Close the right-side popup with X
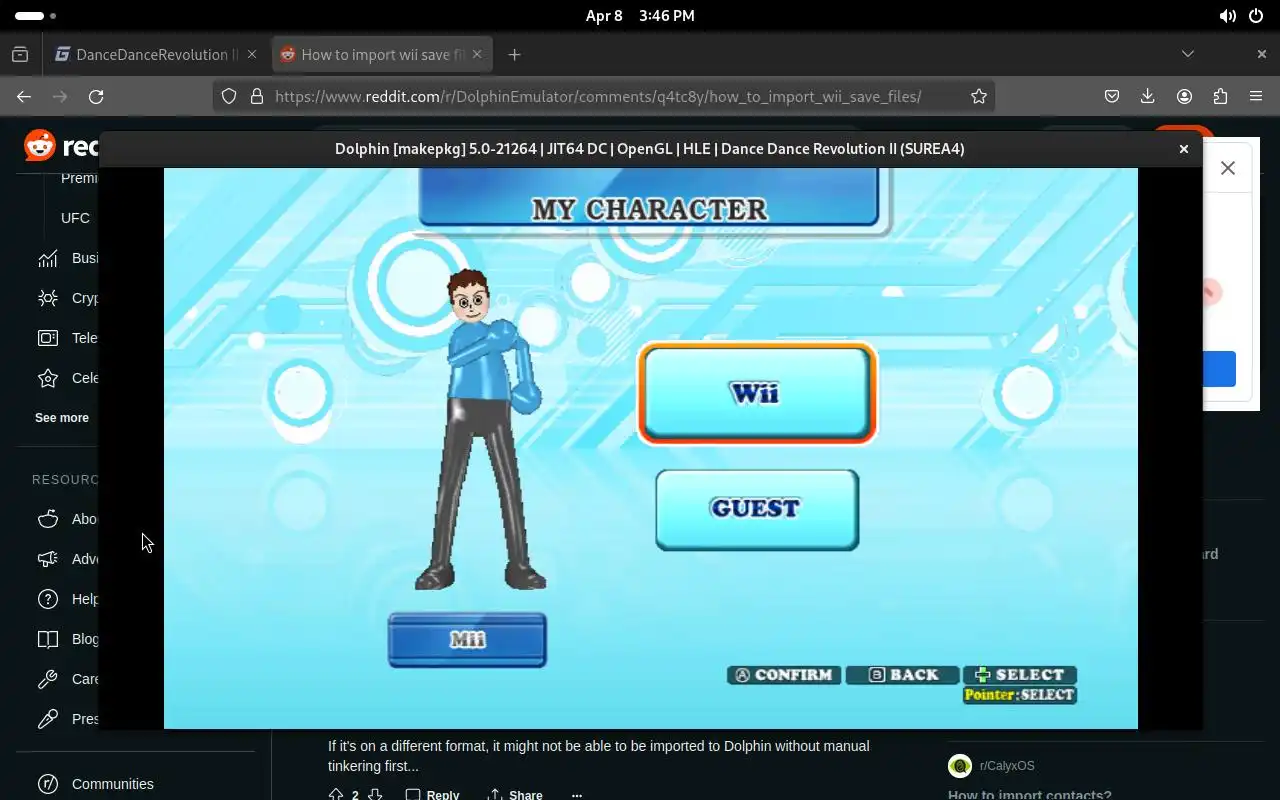Screen dimensions: 1280x800 pyautogui.click(x=1228, y=168)
